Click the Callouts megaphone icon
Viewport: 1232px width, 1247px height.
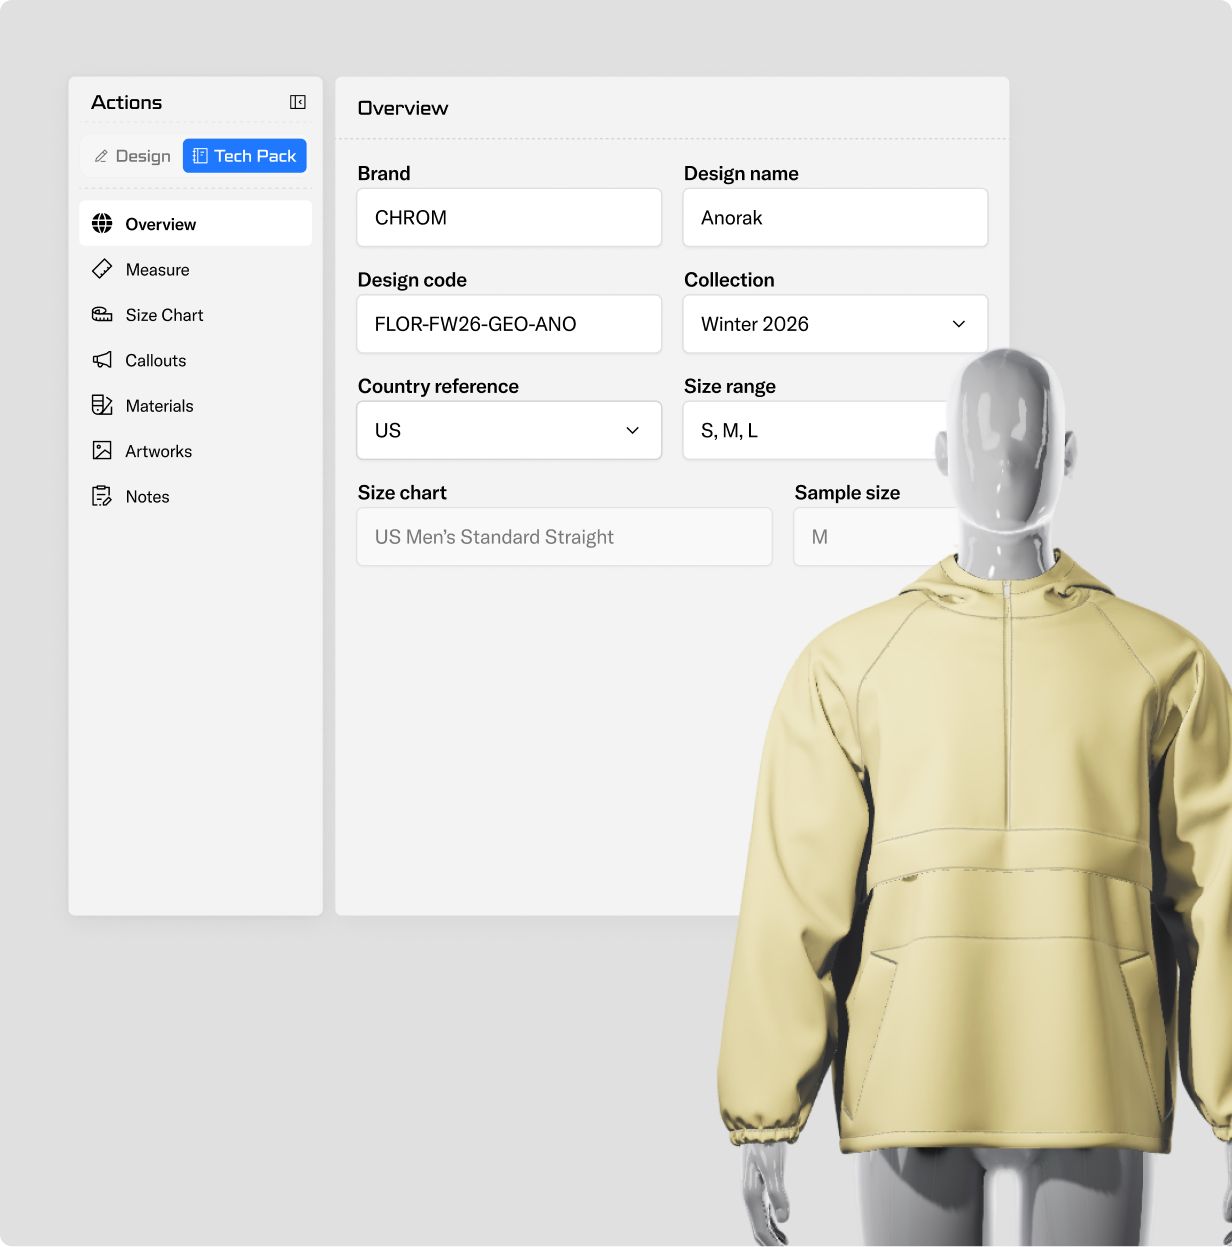(x=102, y=360)
